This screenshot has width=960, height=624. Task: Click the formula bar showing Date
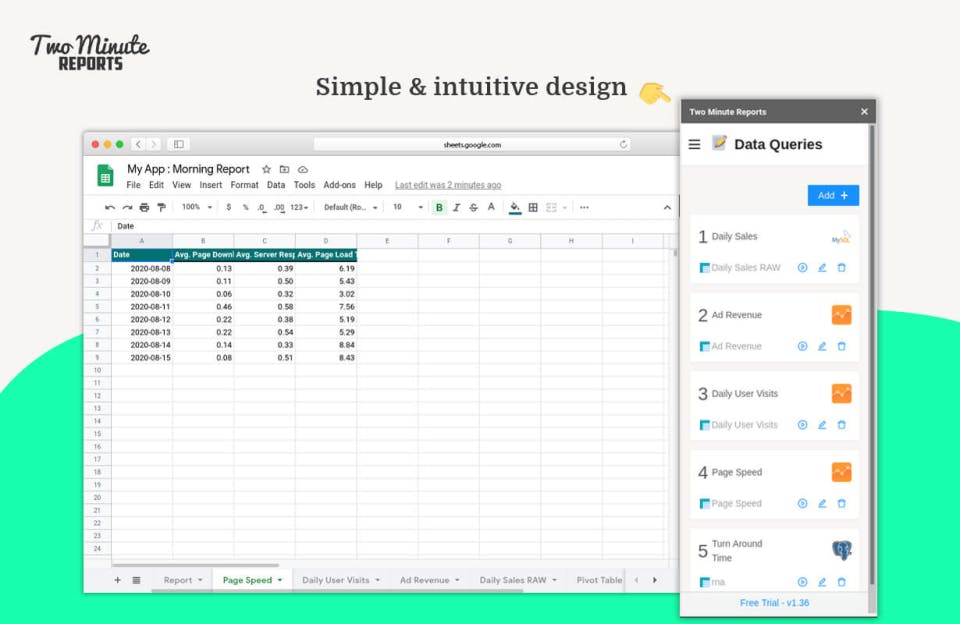394,226
